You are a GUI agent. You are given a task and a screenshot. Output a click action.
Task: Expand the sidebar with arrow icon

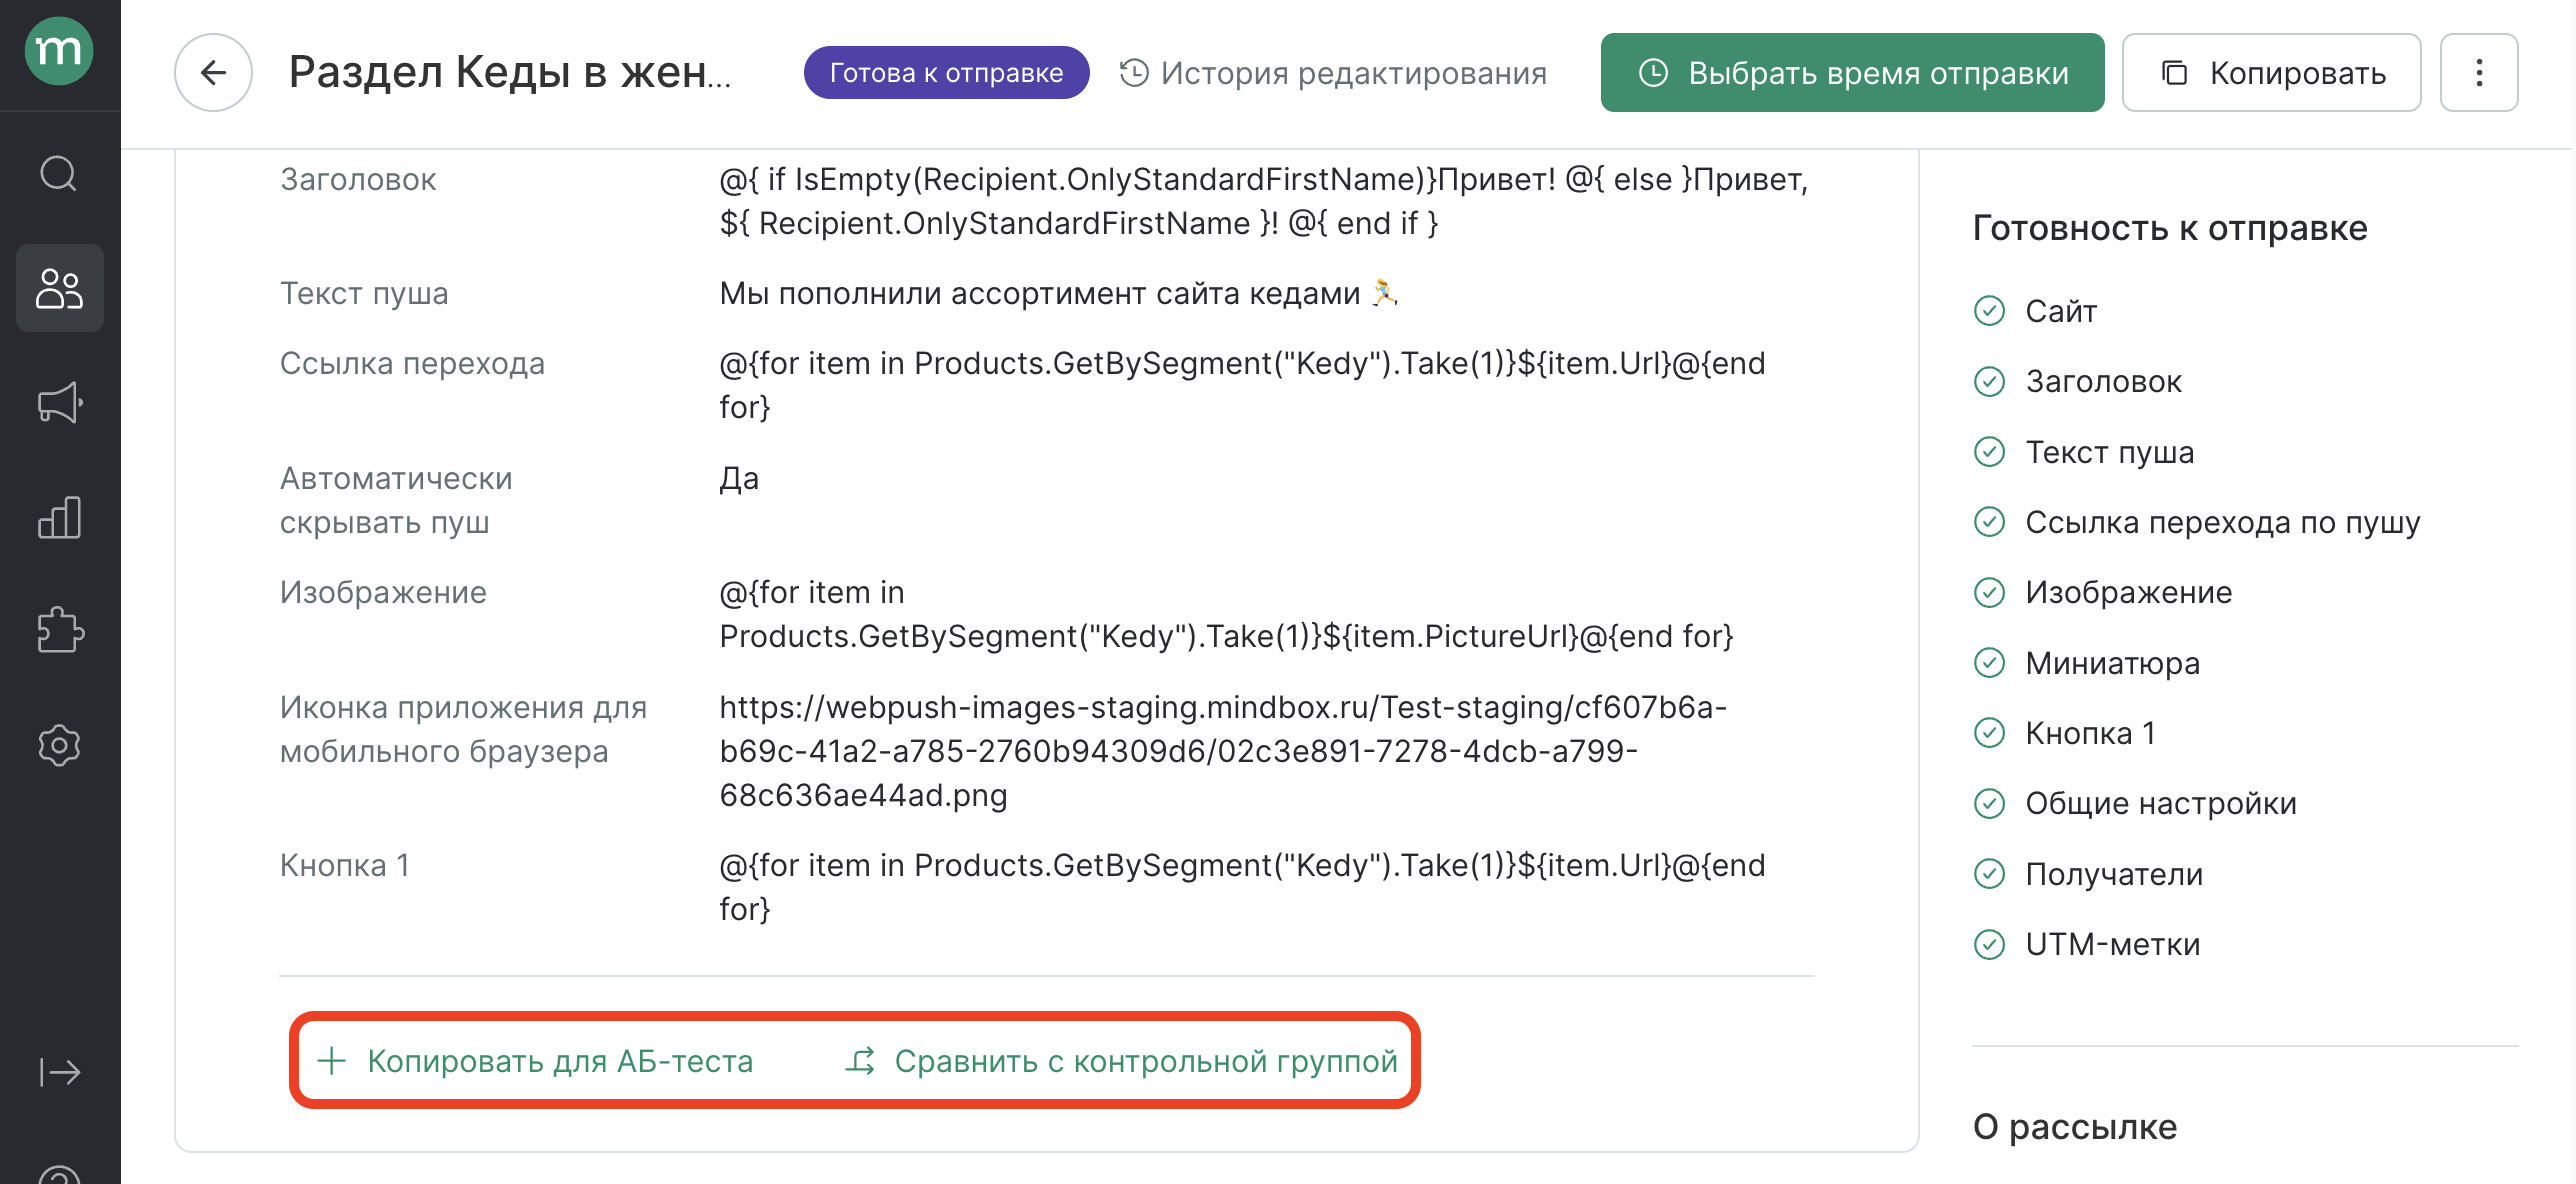point(59,1072)
